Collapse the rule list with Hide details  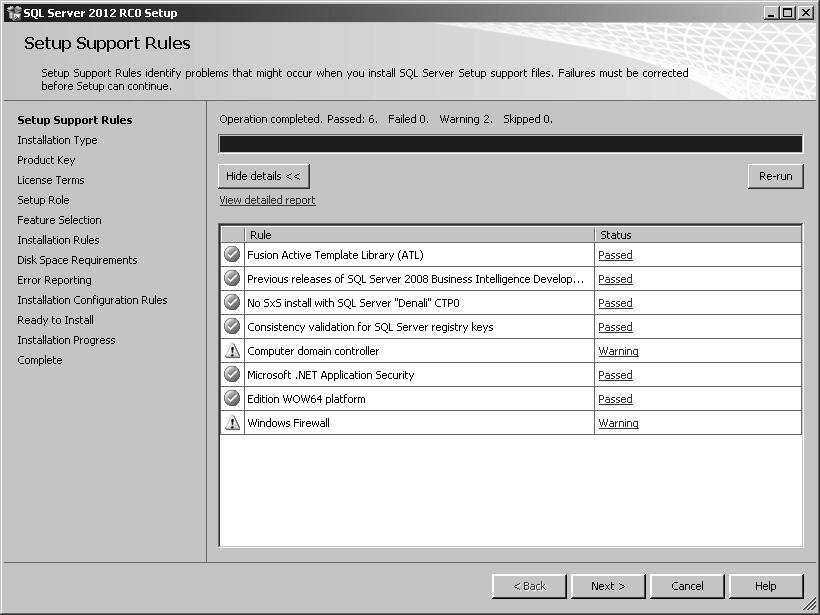click(x=264, y=176)
